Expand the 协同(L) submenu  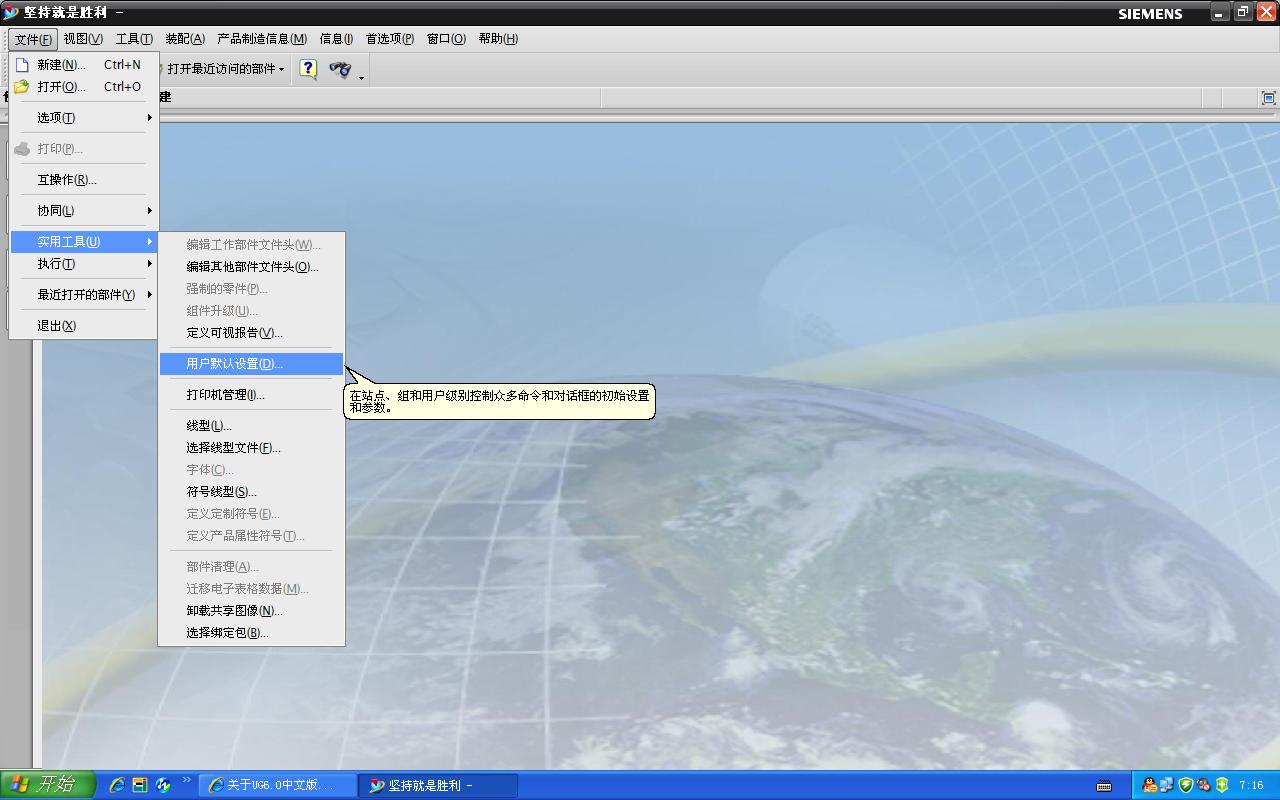tap(84, 210)
